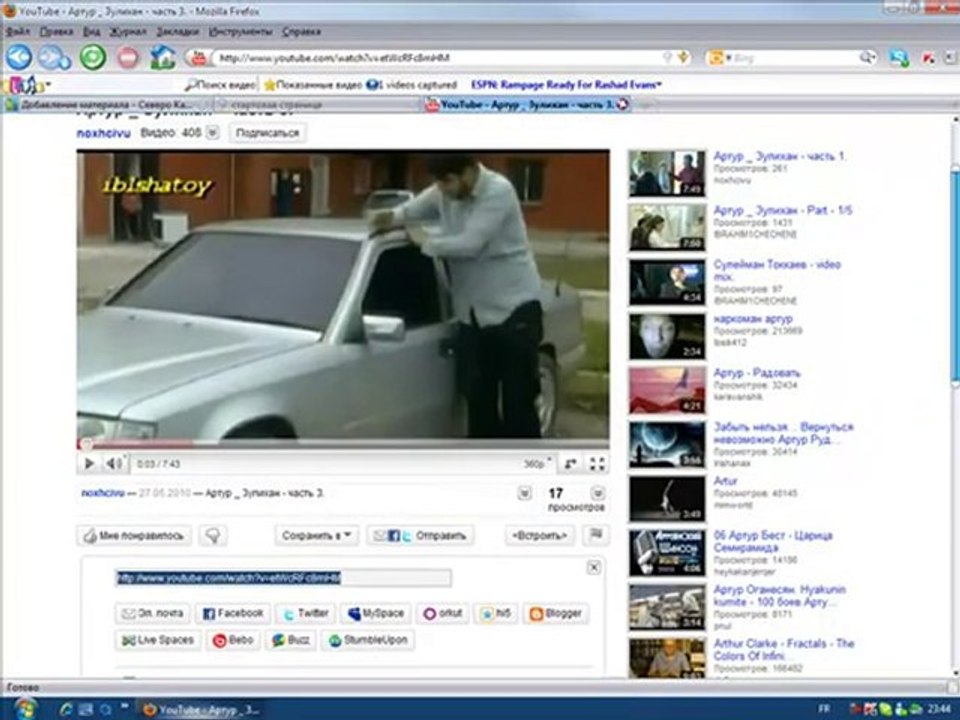Open the ESPN Rampage Ready For Rashad Evans link

[x=566, y=84]
